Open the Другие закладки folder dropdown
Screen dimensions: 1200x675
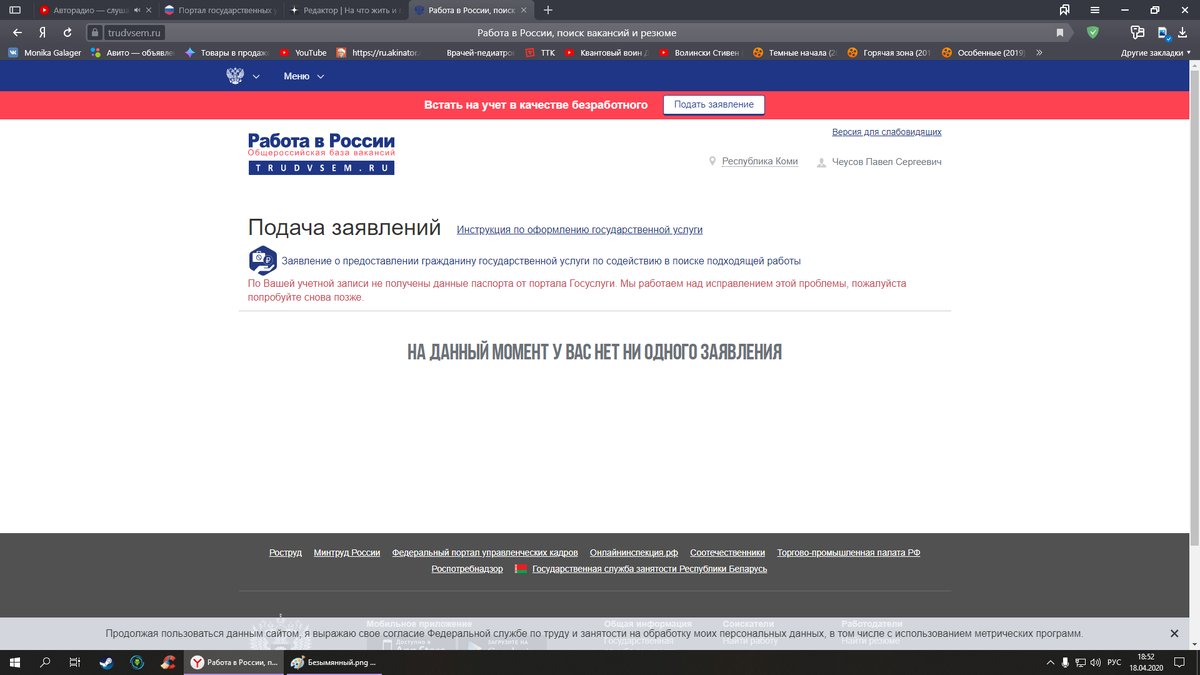click(1157, 52)
